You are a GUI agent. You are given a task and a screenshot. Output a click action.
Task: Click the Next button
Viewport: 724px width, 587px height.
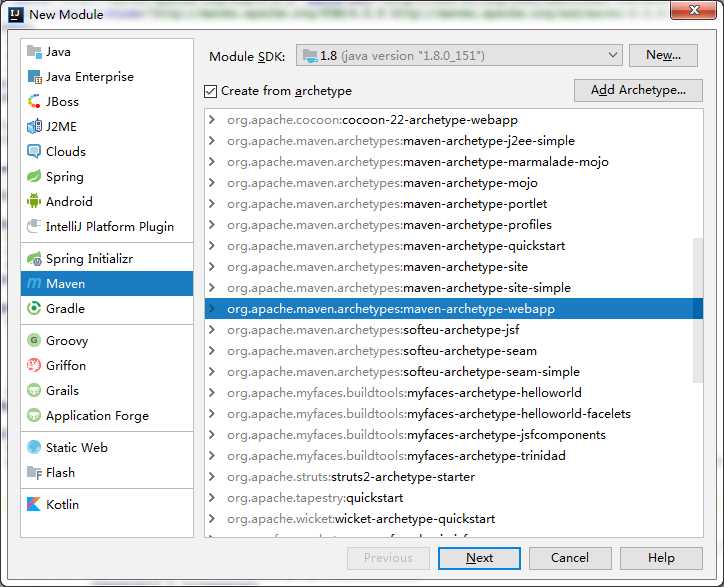pos(479,558)
